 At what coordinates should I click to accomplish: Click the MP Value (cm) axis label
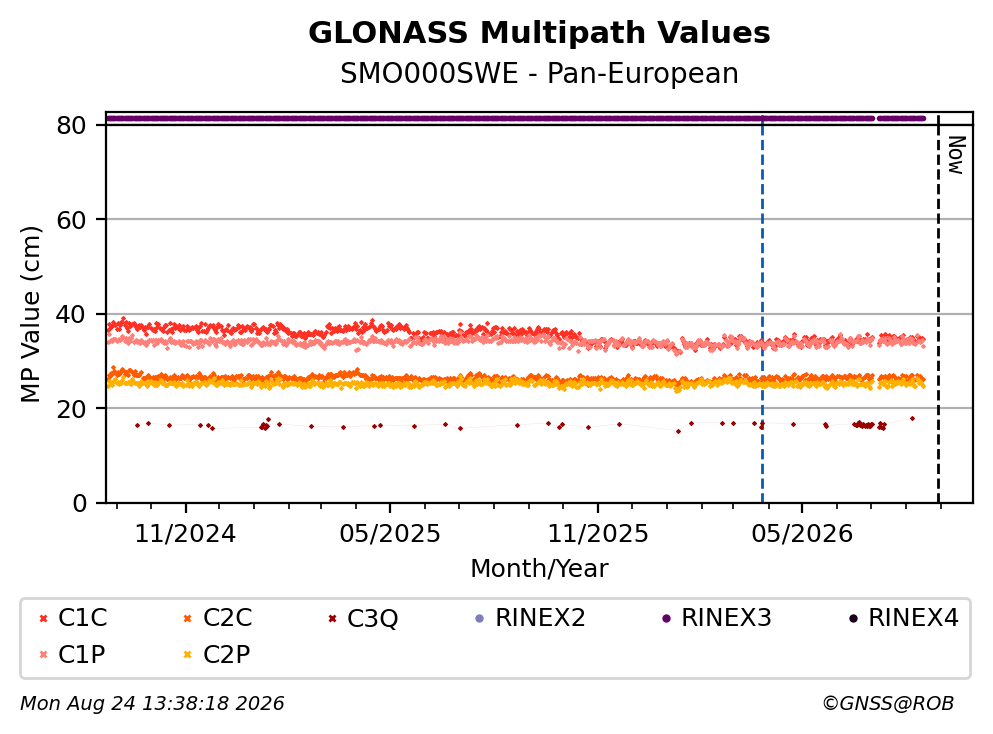tap(30, 314)
